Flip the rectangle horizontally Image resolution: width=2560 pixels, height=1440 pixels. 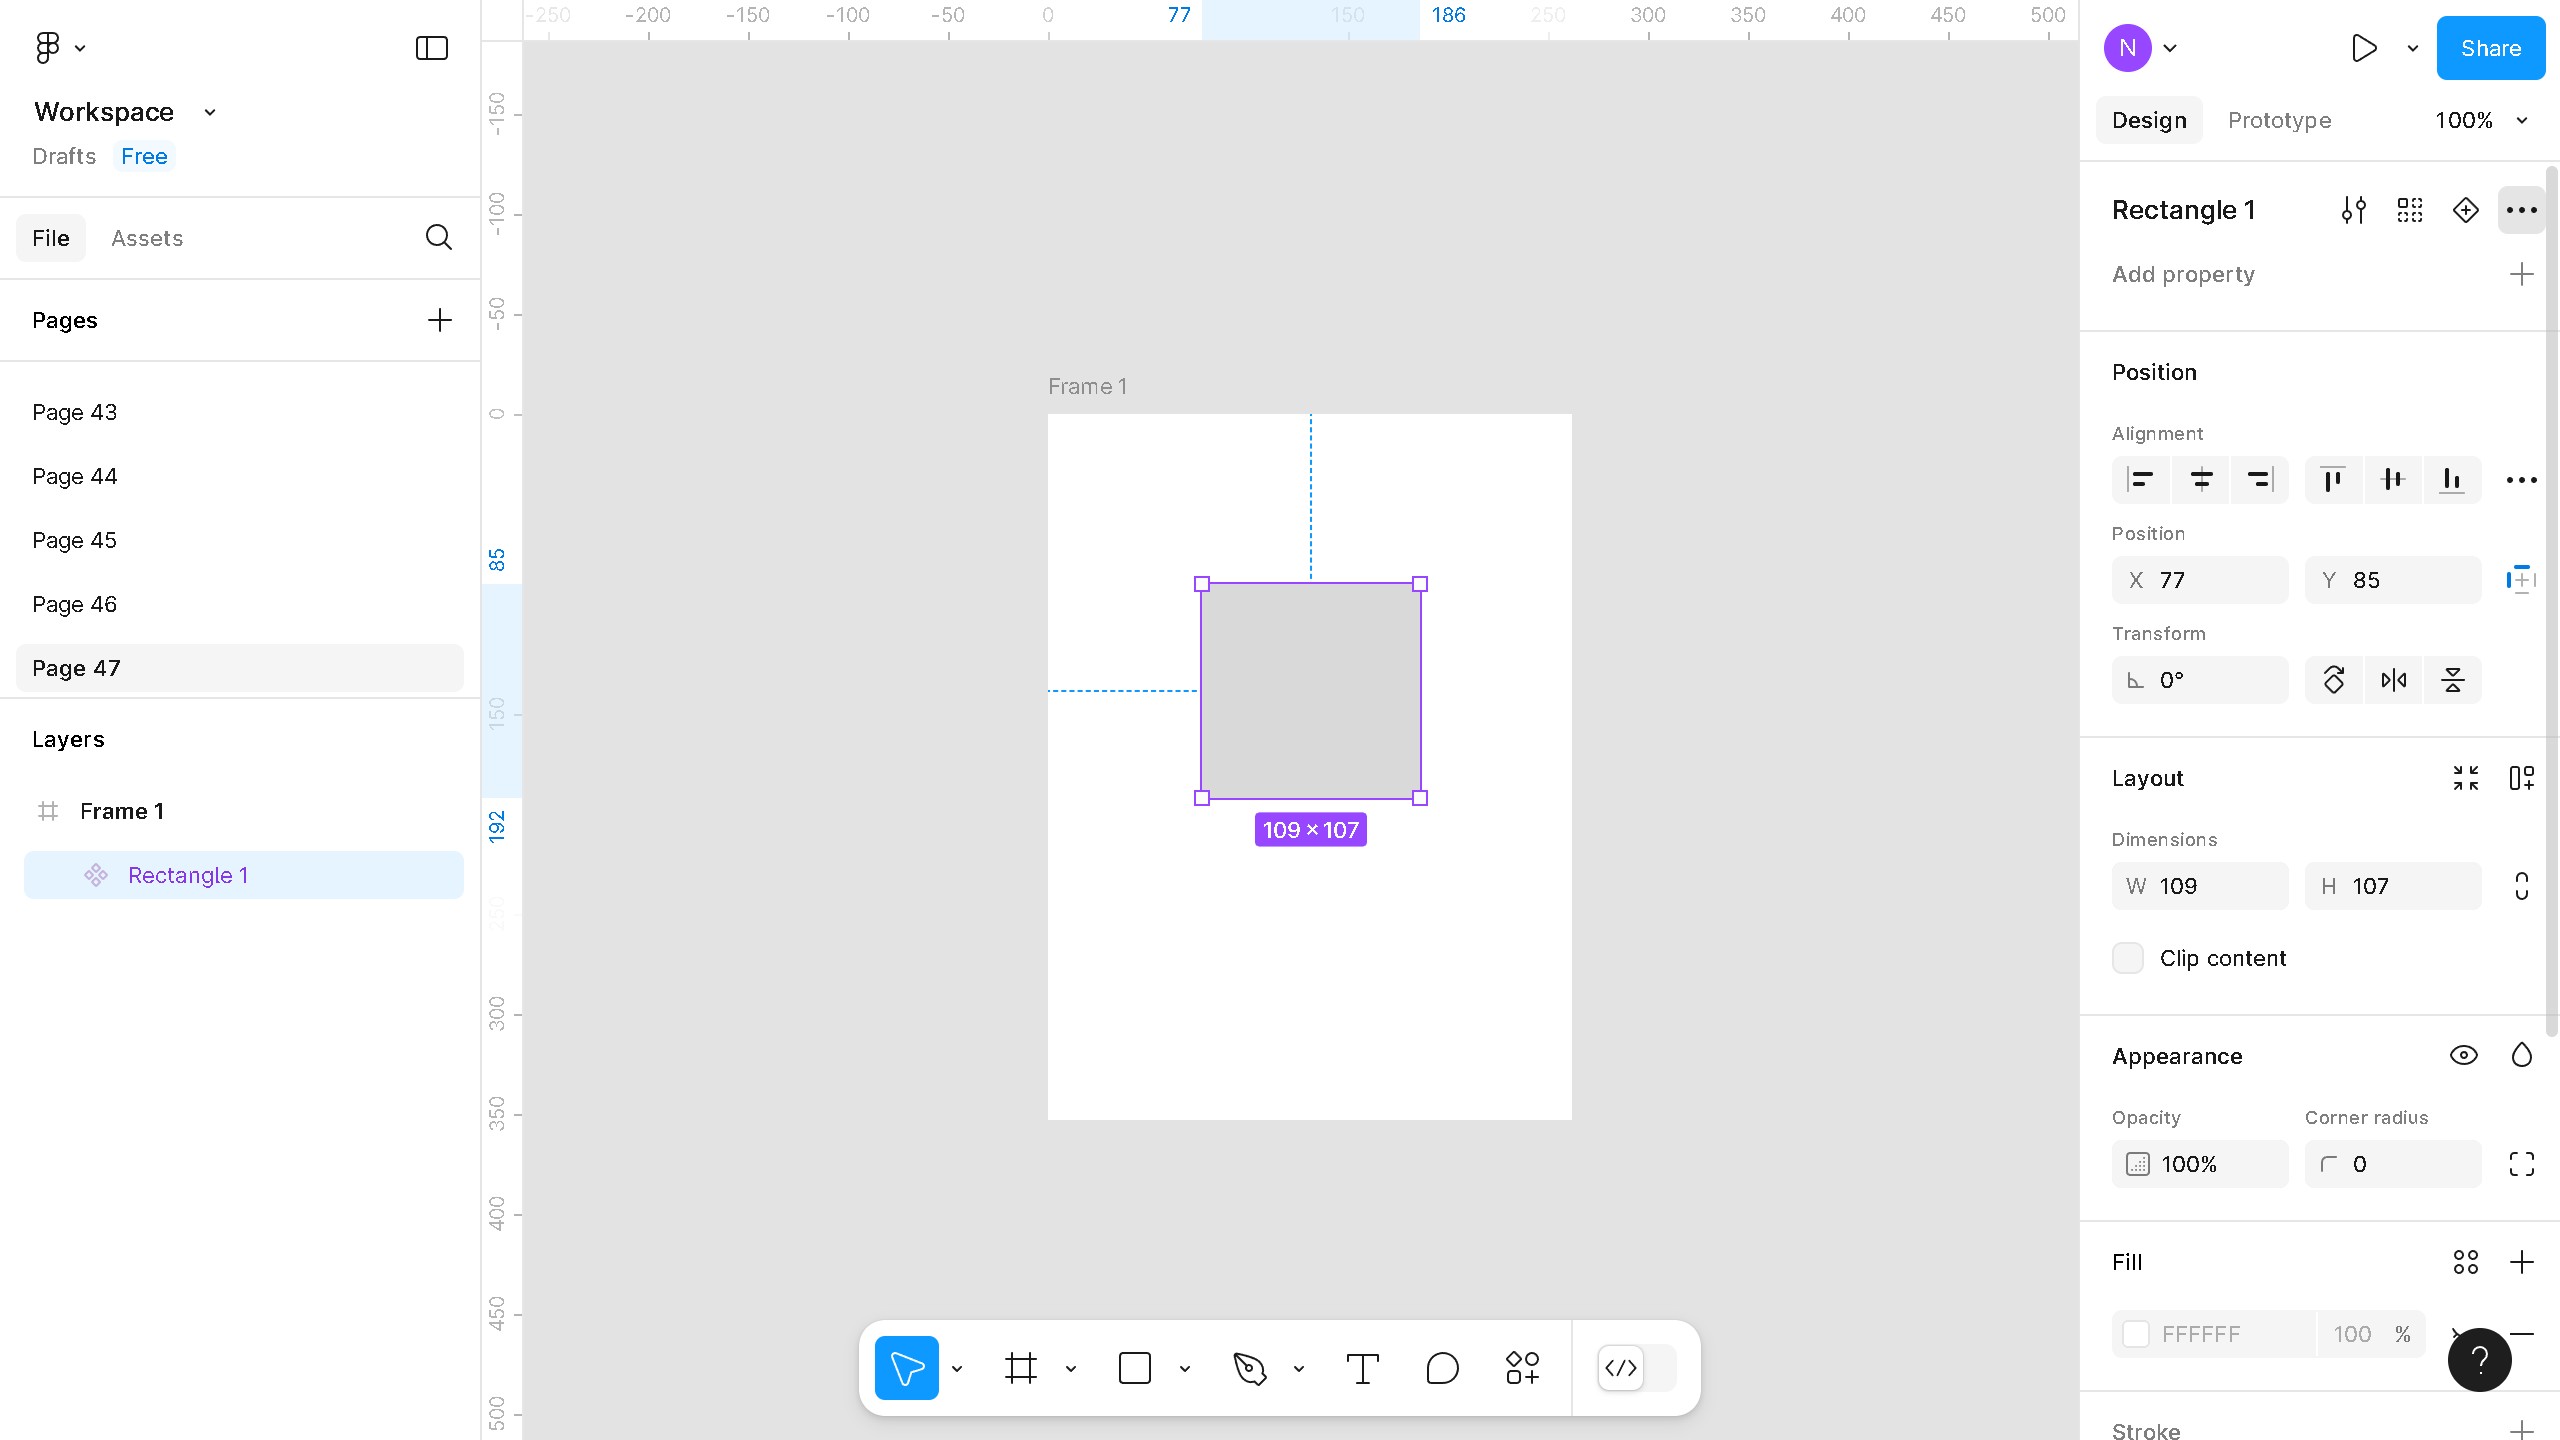2393,680
